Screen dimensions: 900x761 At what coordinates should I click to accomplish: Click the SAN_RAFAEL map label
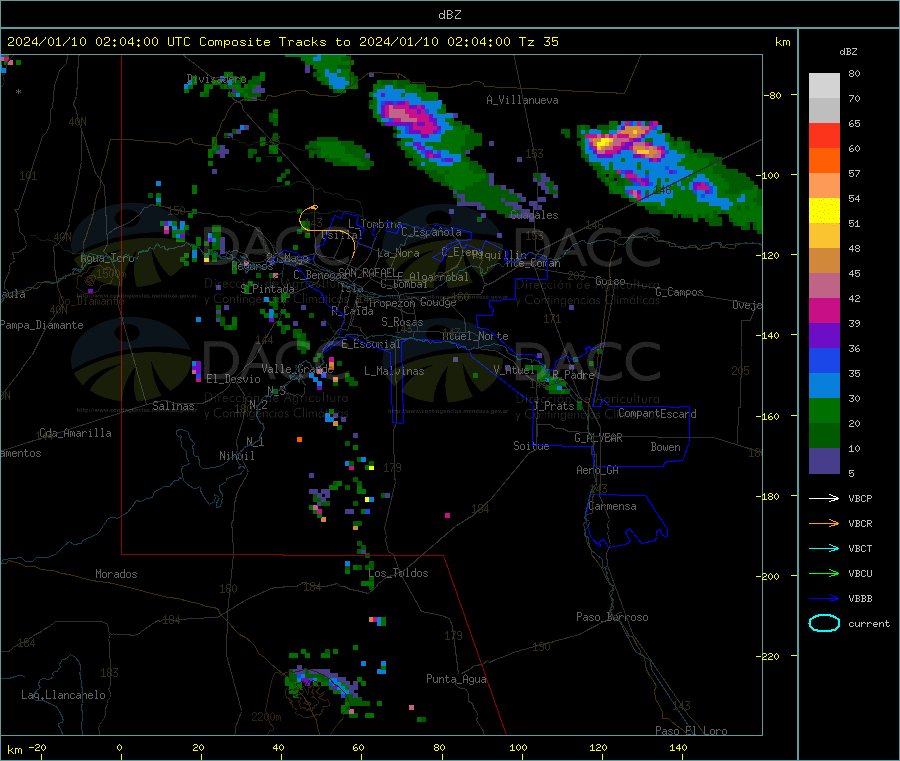pyautogui.click(x=367, y=272)
